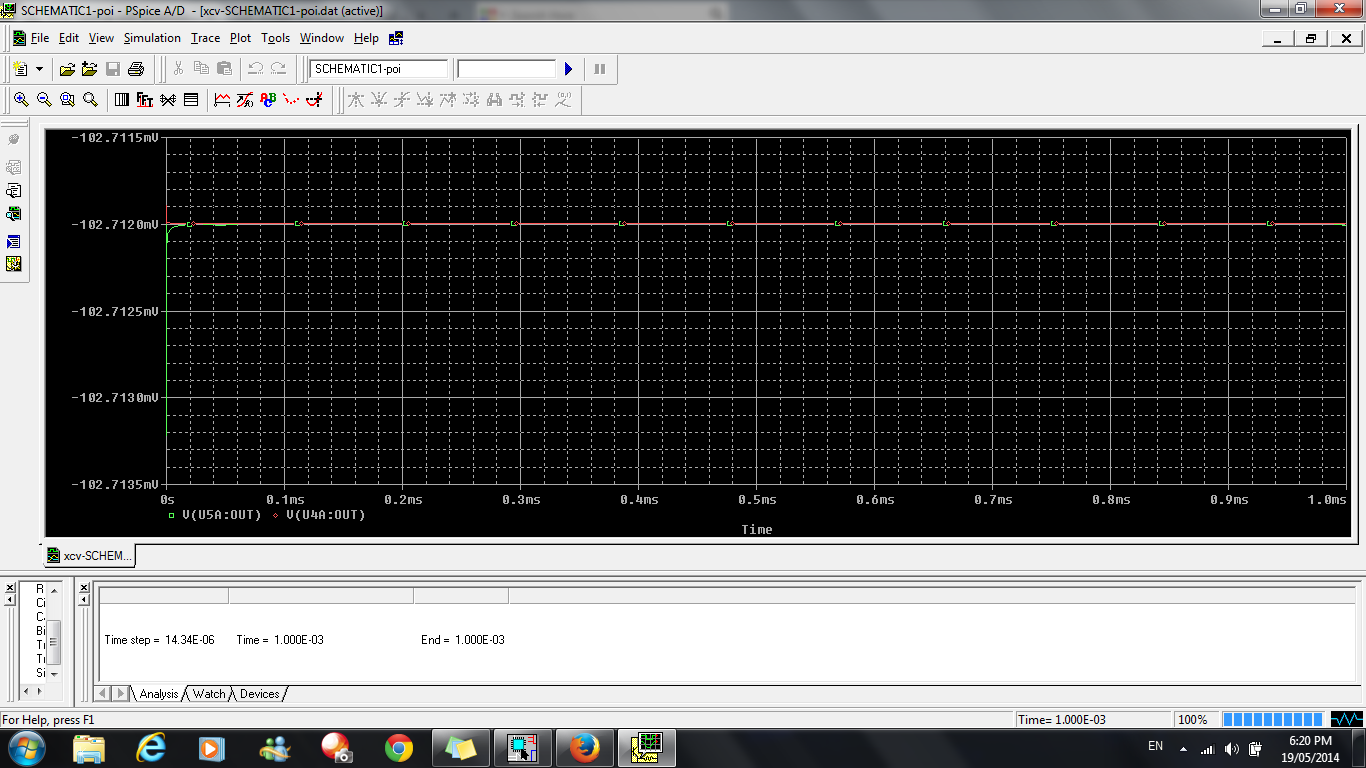
Task: Open the Edit menu
Action: tap(69, 38)
